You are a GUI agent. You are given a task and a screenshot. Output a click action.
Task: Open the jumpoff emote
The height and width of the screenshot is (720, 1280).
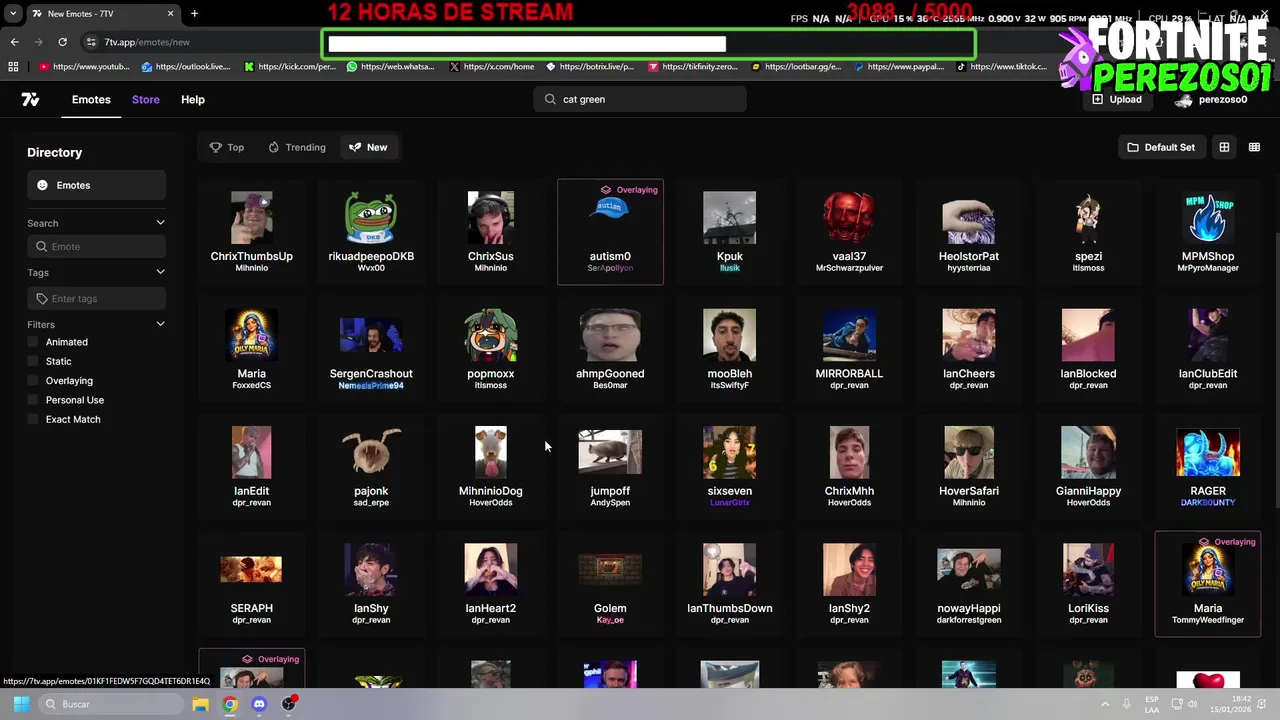[610, 467]
